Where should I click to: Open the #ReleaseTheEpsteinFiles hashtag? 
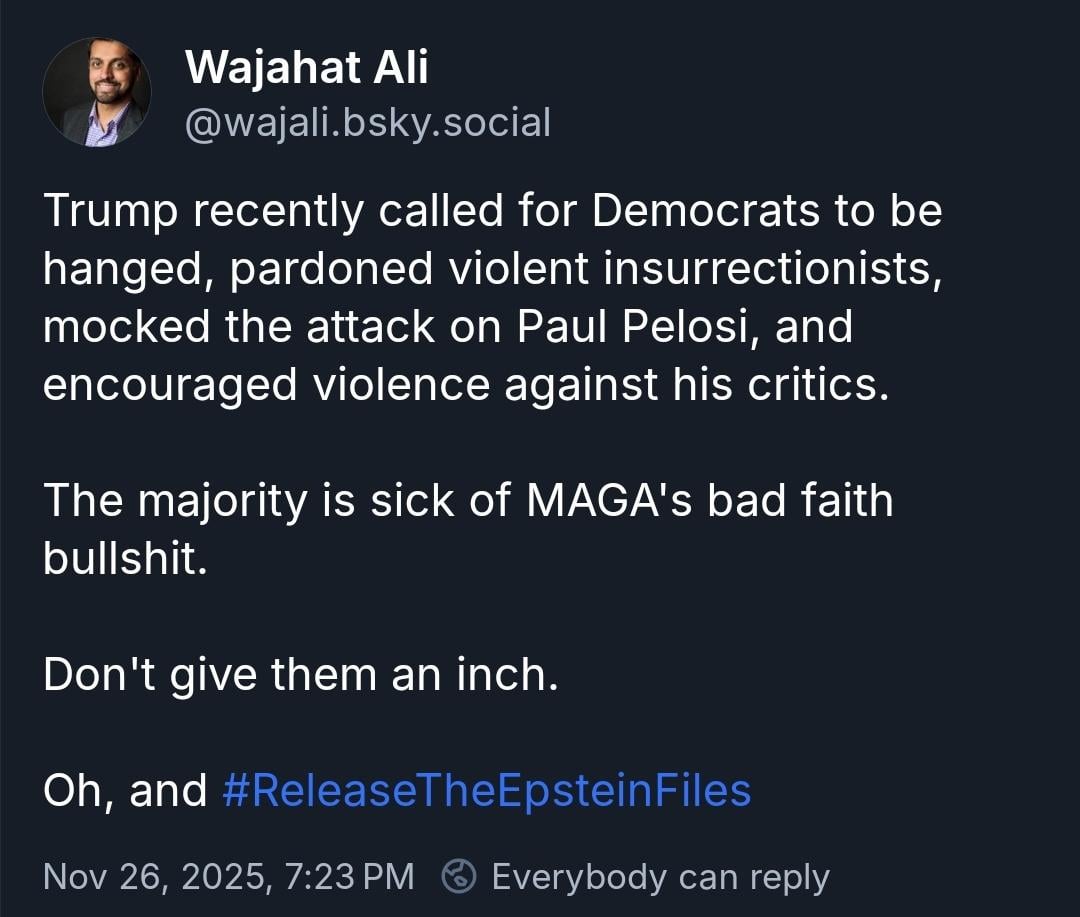(485, 790)
